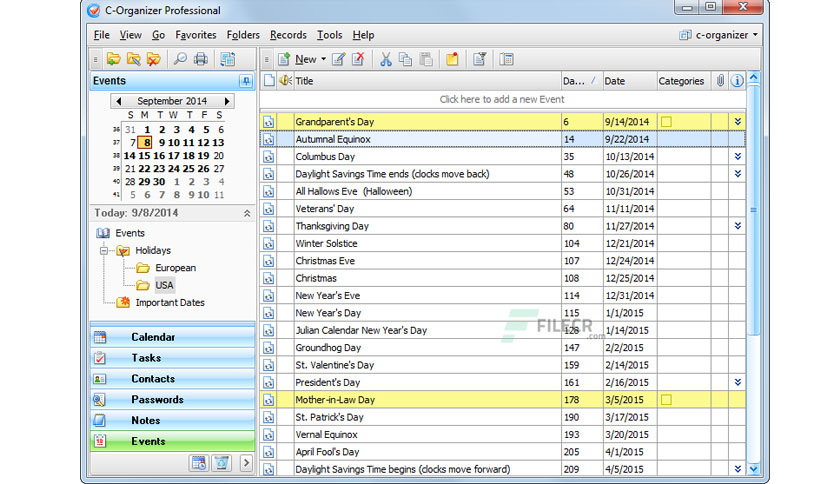The height and width of the screenshot is (484, 836).
Task: Collapse the Today 9/8/2014 panel
Action: 247,213
